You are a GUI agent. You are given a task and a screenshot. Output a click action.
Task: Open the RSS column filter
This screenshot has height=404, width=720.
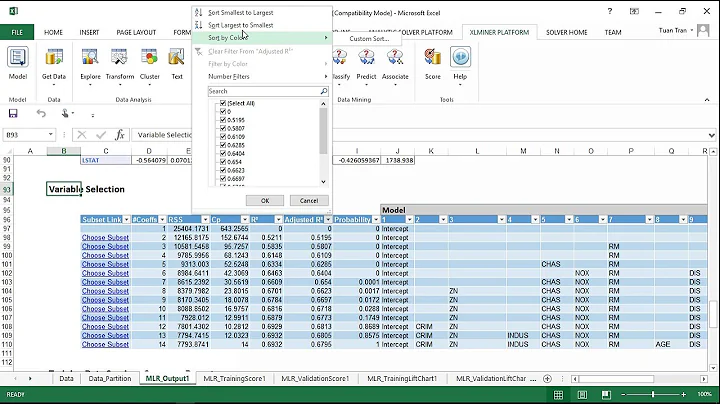(205, 220)
